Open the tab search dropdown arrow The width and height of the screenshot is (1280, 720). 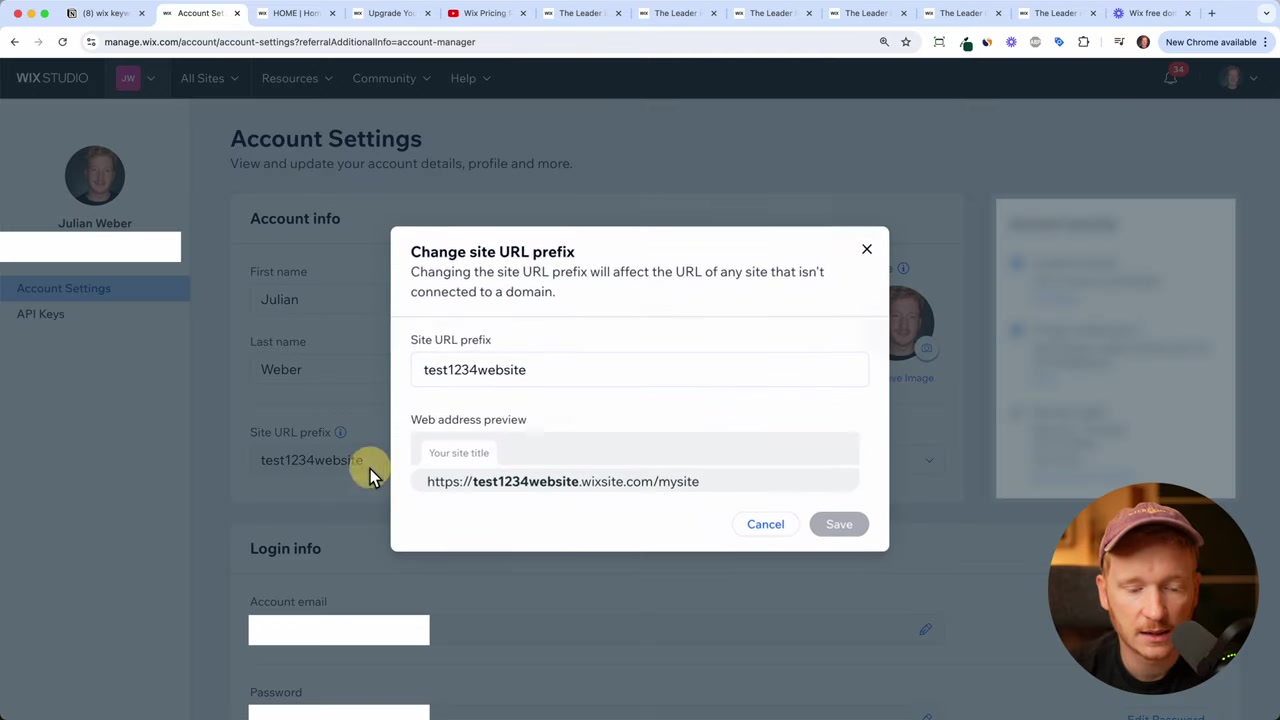[1266, 13]
